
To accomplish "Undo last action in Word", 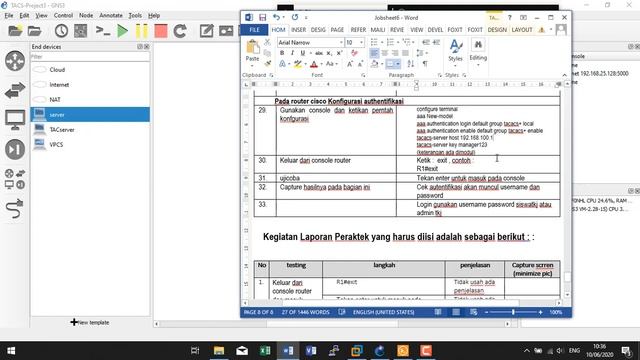I will (x=276, y=18).
